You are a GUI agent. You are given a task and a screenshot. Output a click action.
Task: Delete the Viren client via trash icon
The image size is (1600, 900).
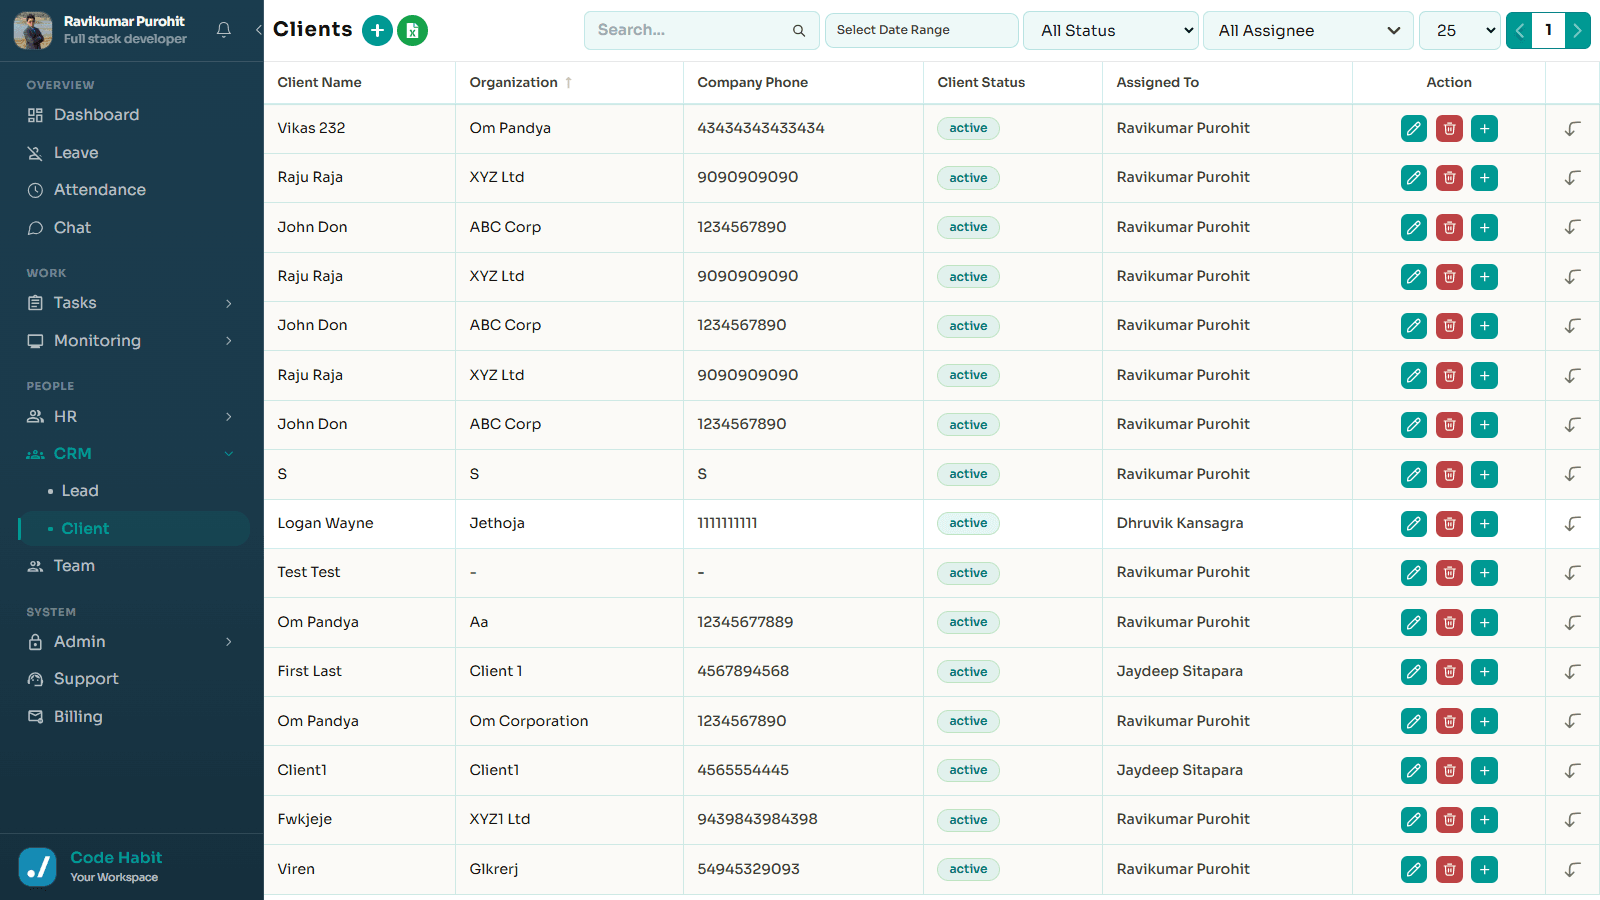1449,869
